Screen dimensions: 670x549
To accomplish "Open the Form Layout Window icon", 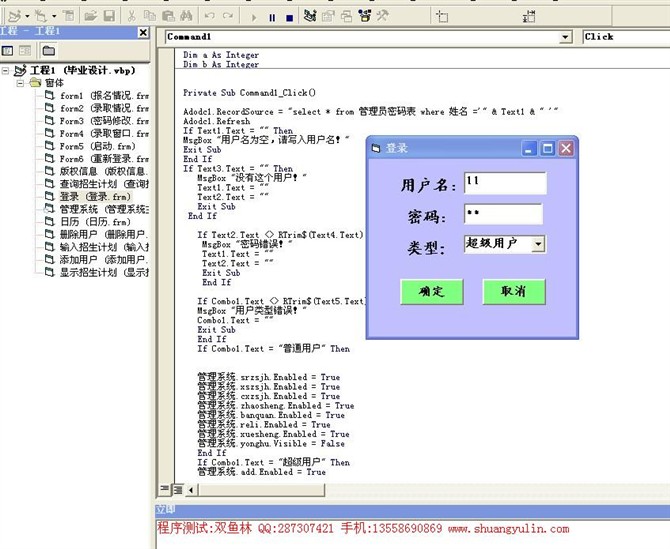I will pyautogui.click(x=346, y=16).
